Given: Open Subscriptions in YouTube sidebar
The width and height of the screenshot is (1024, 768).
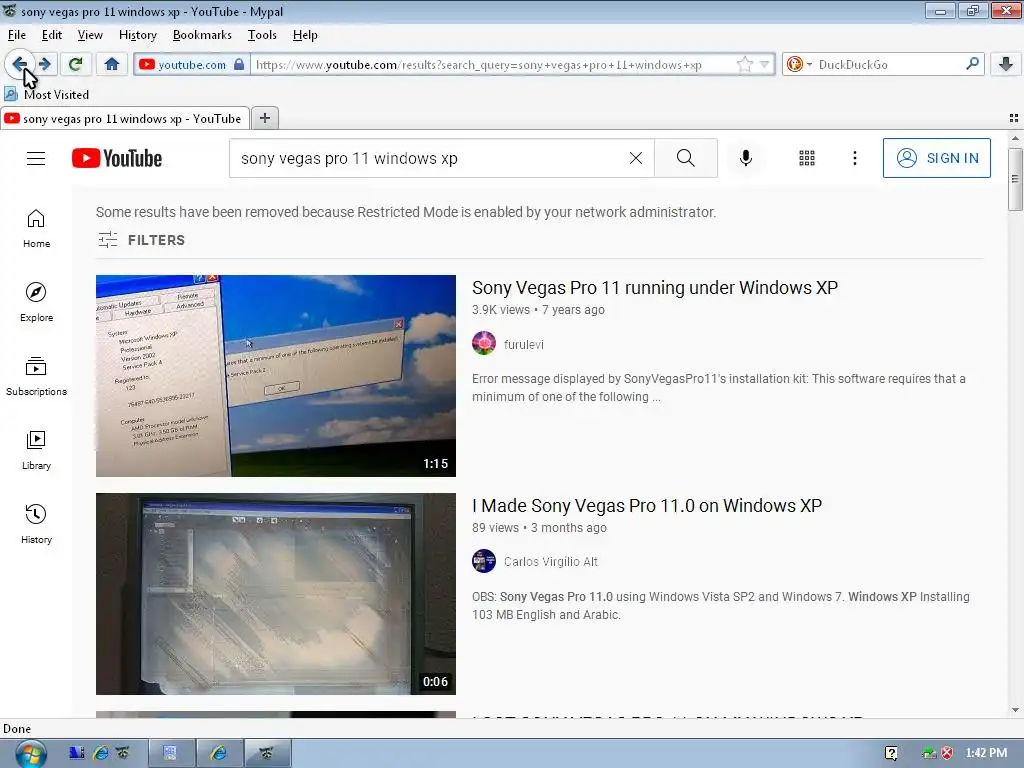Looking at the screenshot, I should [36, 376].
